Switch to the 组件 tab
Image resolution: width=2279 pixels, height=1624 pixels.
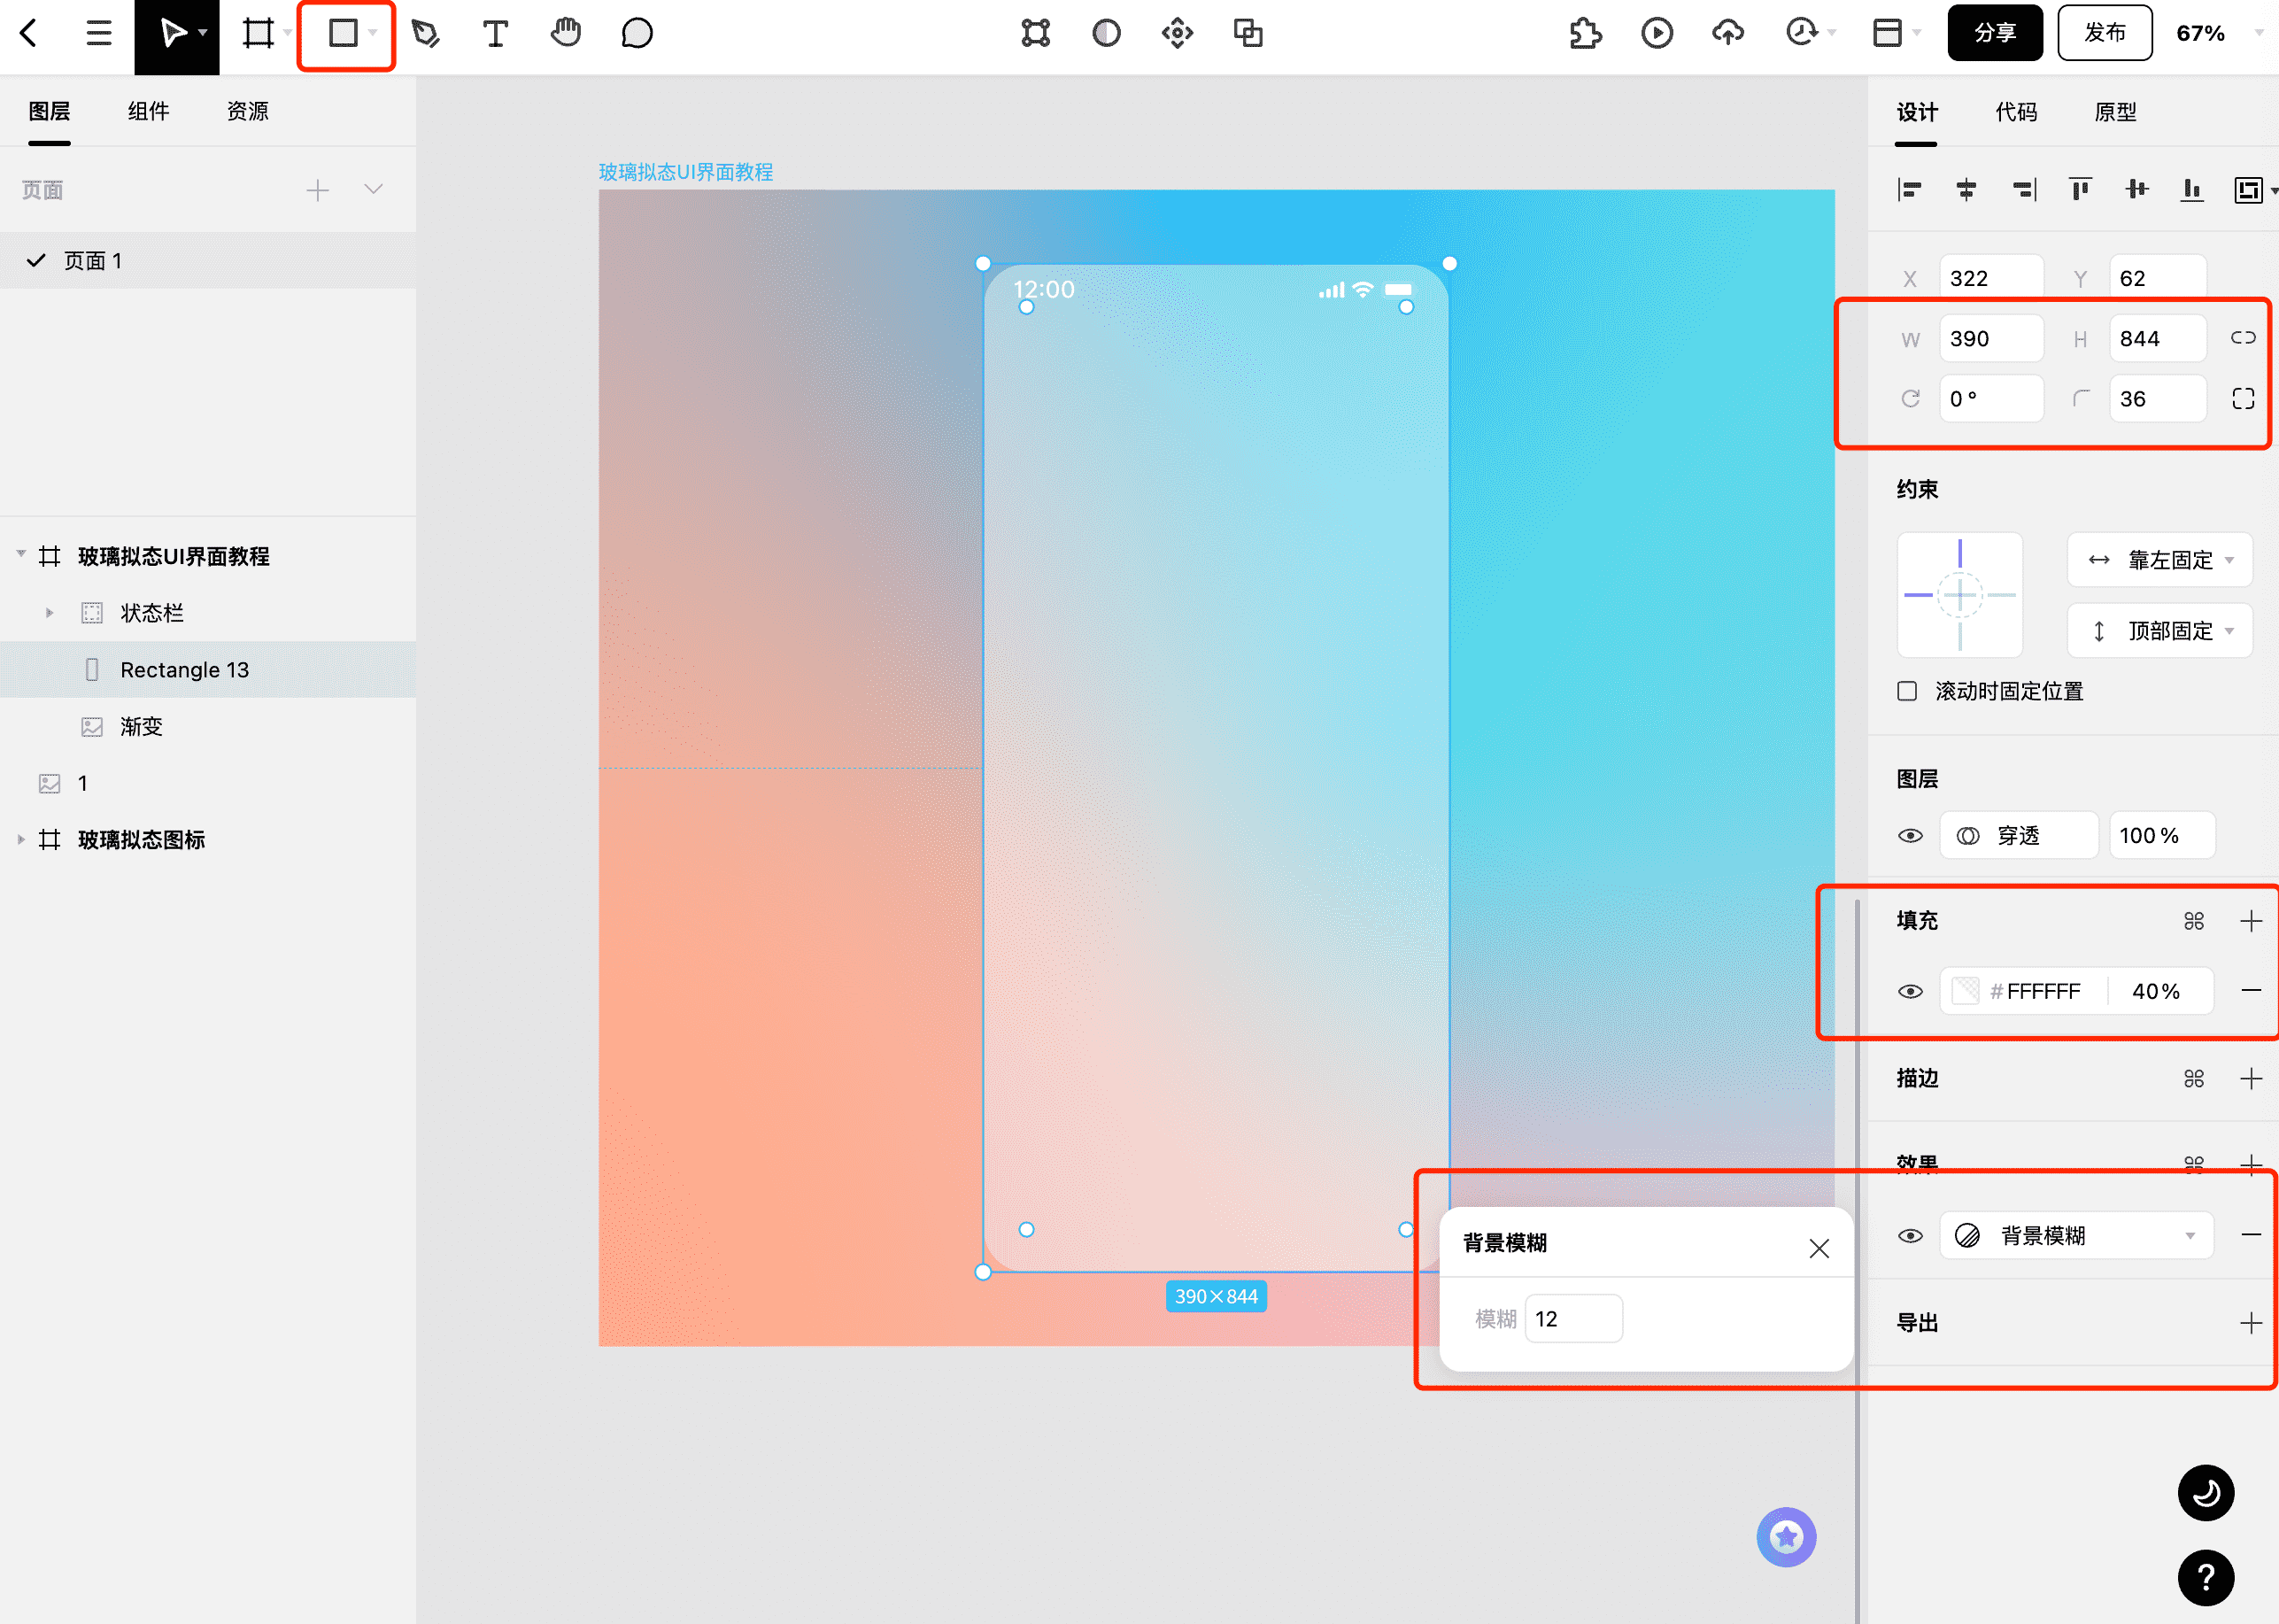click(x=148, y=111)
